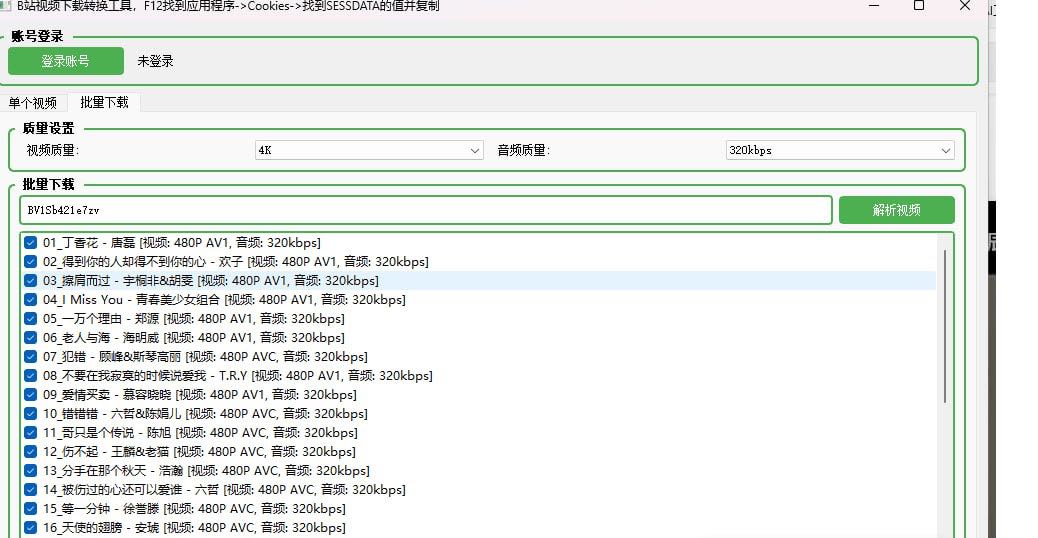Select the 批量下载 tab

click(104, 103)
